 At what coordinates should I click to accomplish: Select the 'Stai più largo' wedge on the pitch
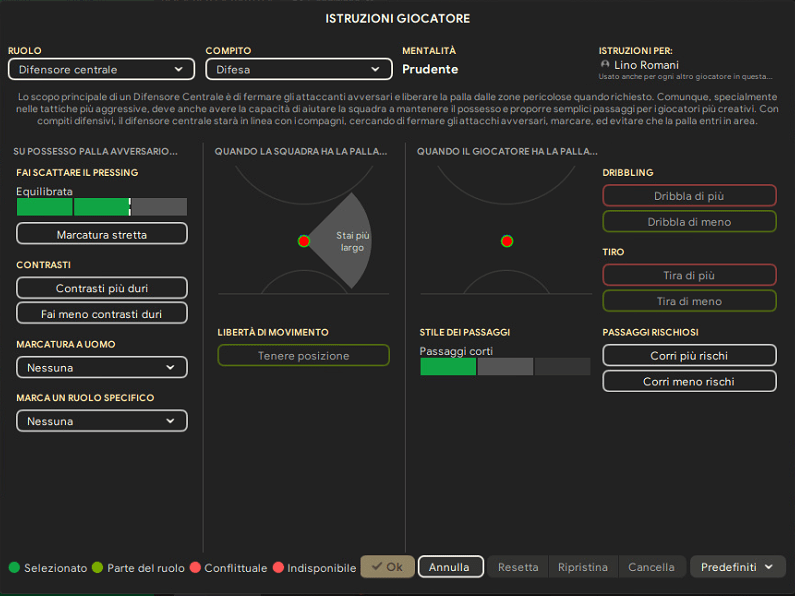(x=348, y=241)
